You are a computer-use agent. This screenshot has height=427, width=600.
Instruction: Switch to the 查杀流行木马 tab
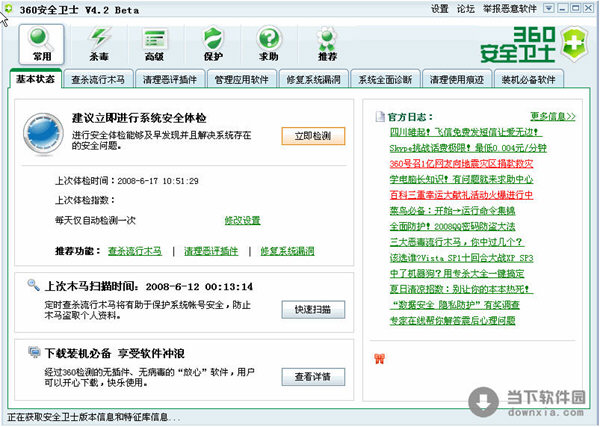click(x=98, y=80)
